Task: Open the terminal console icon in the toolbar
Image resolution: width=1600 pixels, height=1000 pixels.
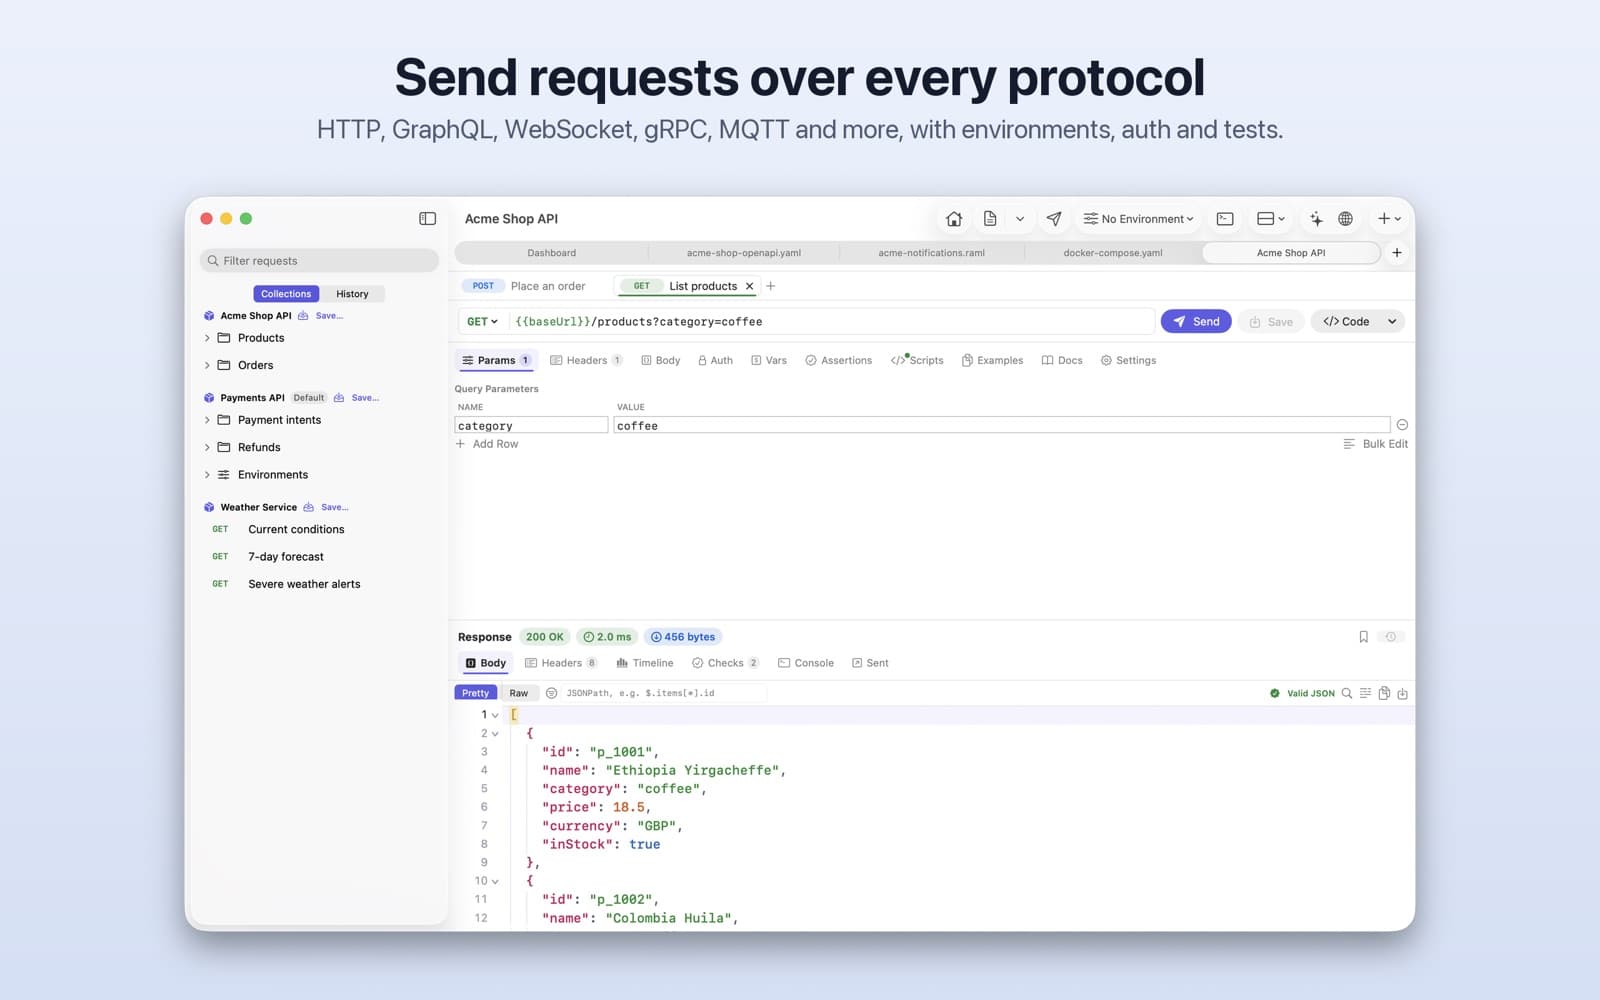Action: coord(1225,219)
